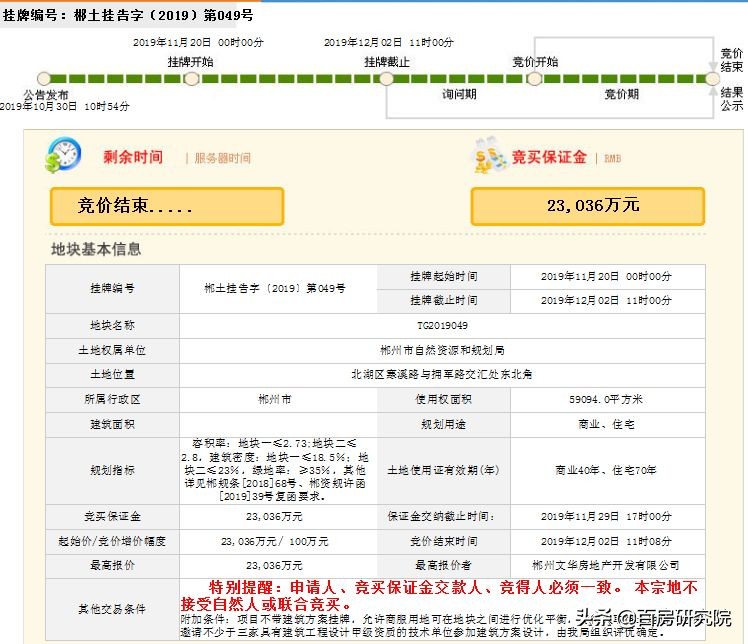Click the 其他交易条件 row label
748x644 pixels.
(113, 609)
